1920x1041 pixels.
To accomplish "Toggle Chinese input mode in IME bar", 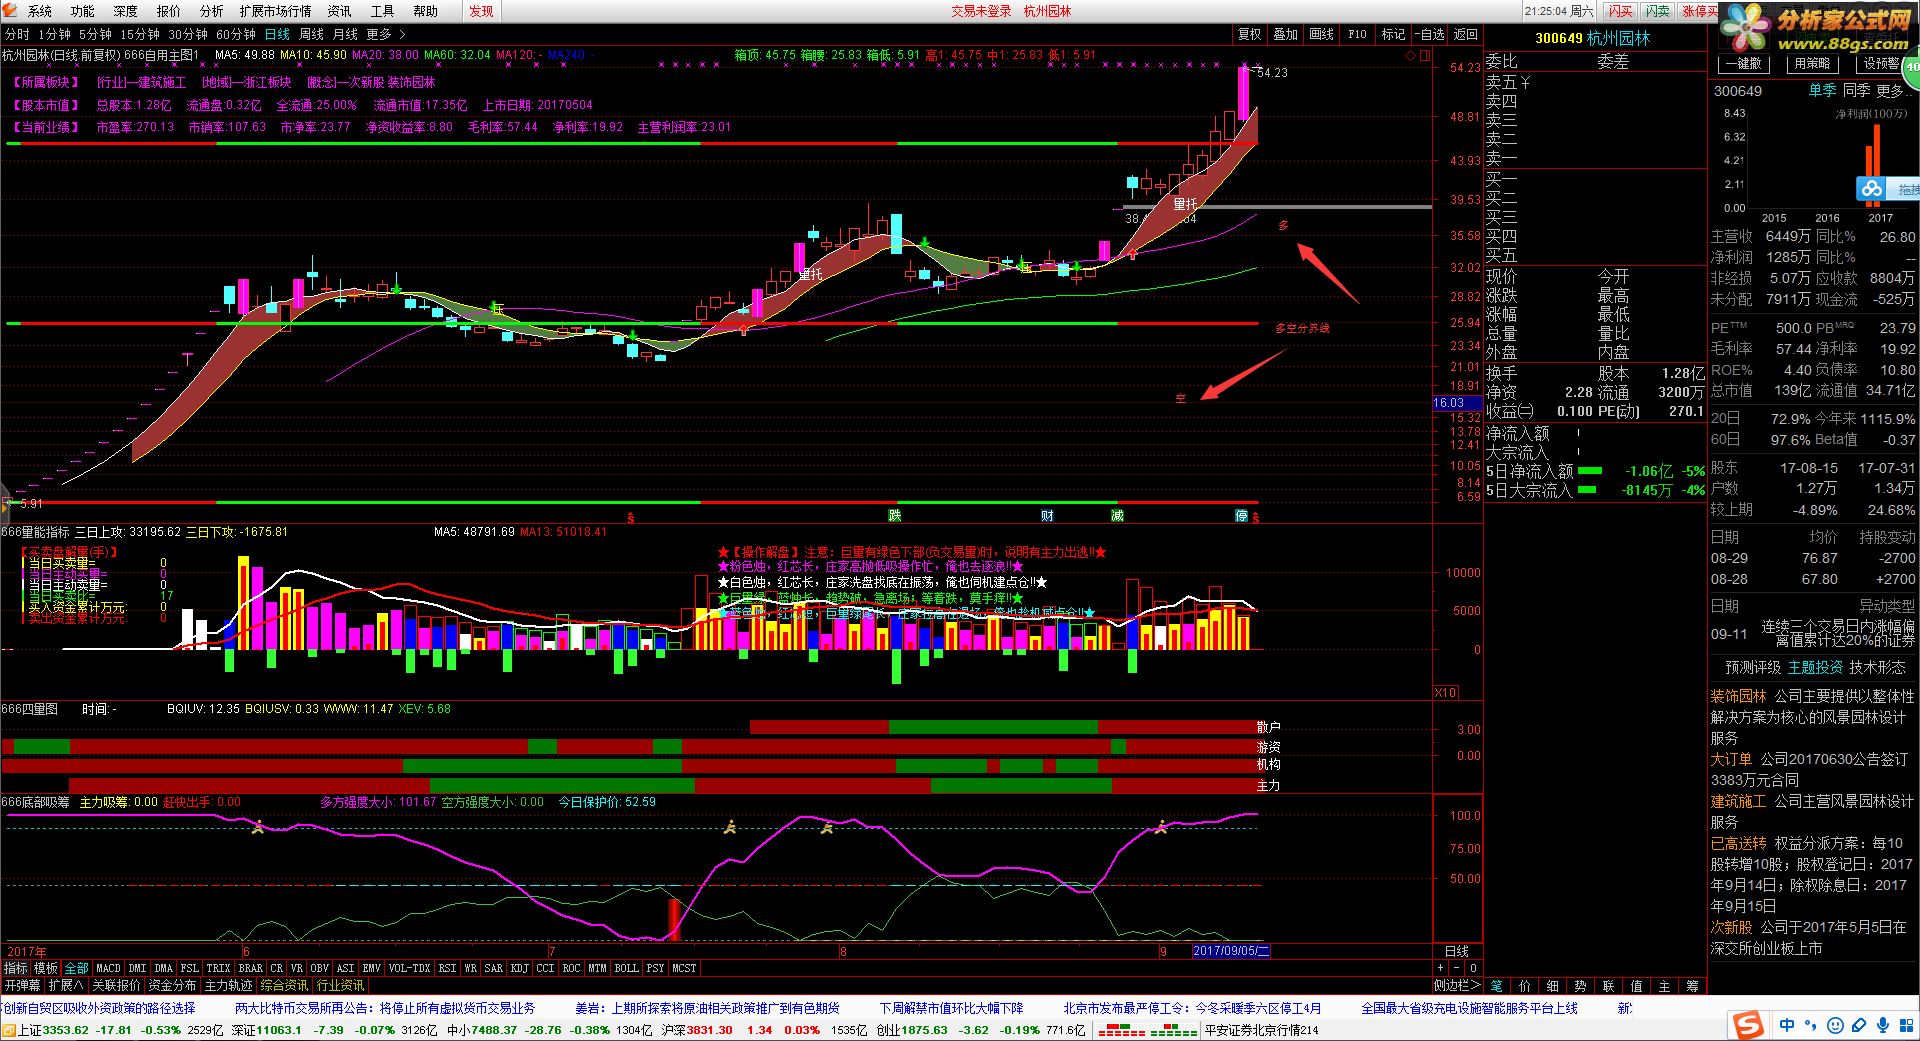I will pos(1787,1026).
